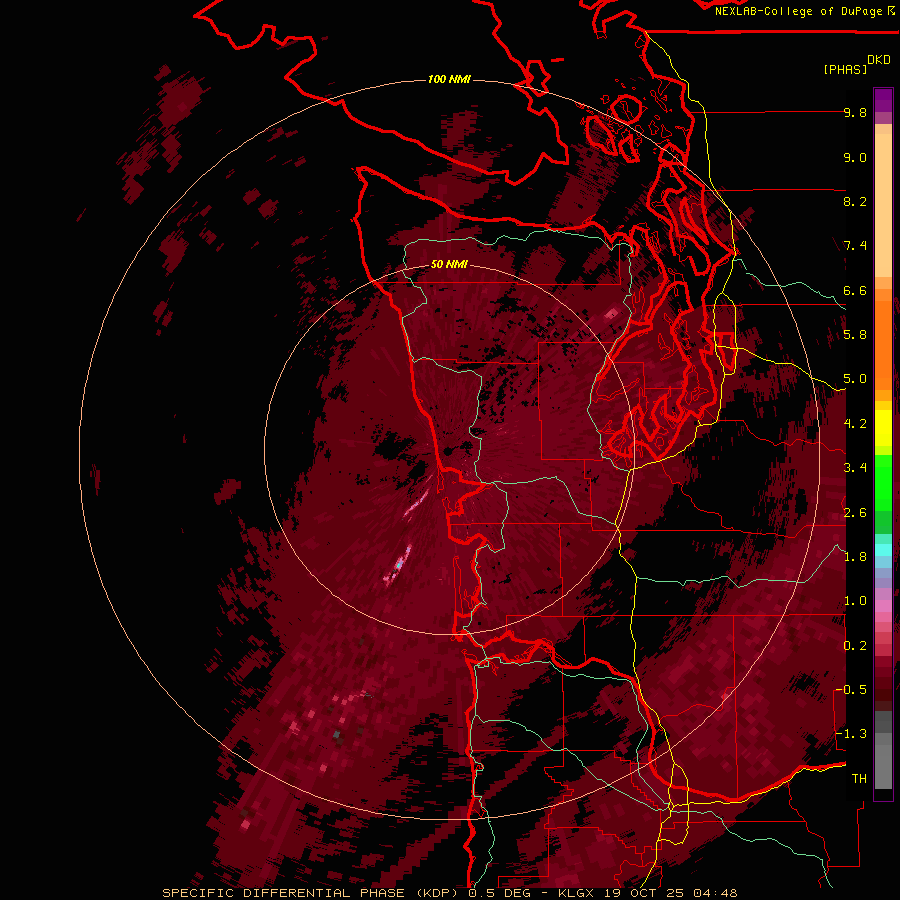Image resolution: width=900 pixels, height=900 pixels.
Task: Click the 9.0 scale value
Action: click(855, 157)
